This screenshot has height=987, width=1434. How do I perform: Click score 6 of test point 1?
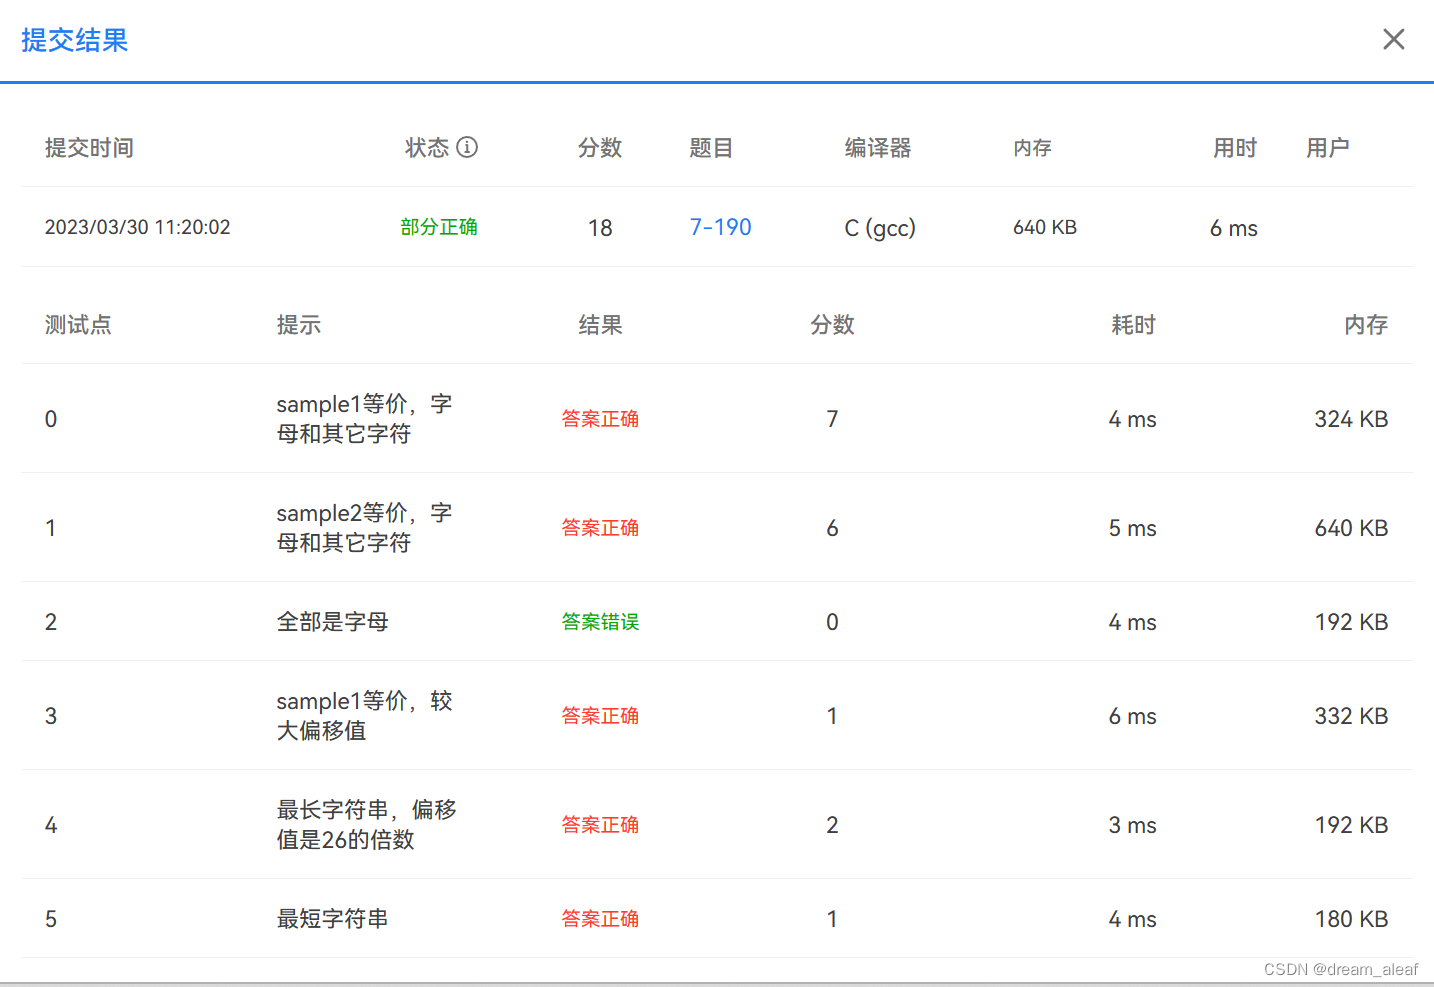pos(832,528)
